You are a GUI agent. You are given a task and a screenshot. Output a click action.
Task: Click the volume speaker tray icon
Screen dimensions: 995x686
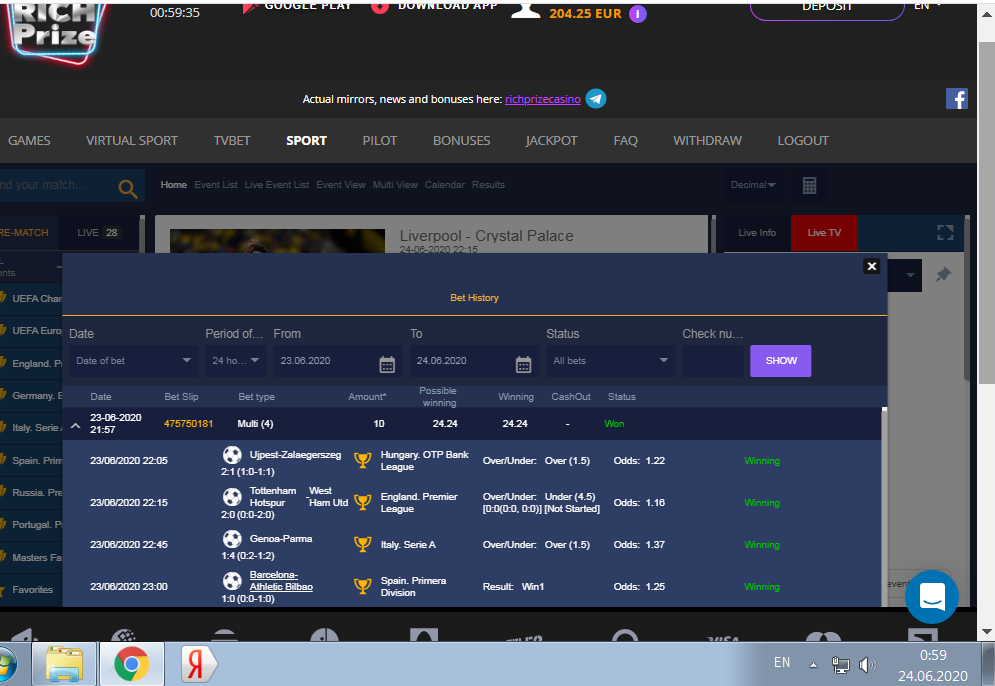(867, 664)
